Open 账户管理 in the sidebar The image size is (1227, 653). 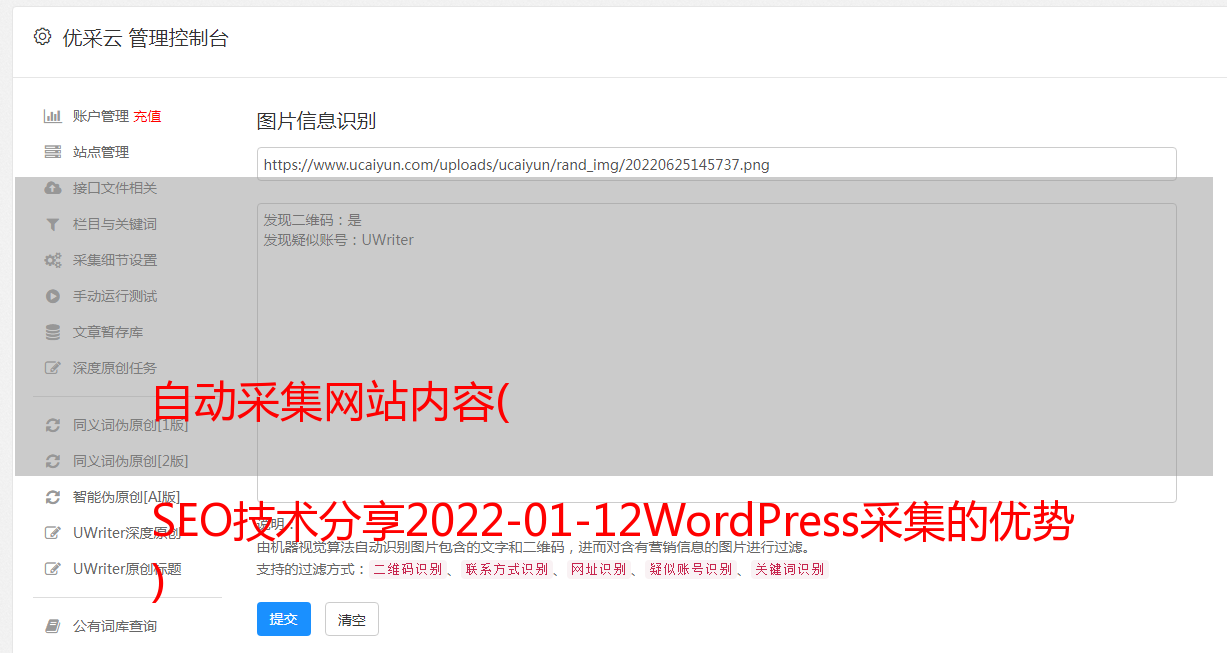click(x=101, y=116)
